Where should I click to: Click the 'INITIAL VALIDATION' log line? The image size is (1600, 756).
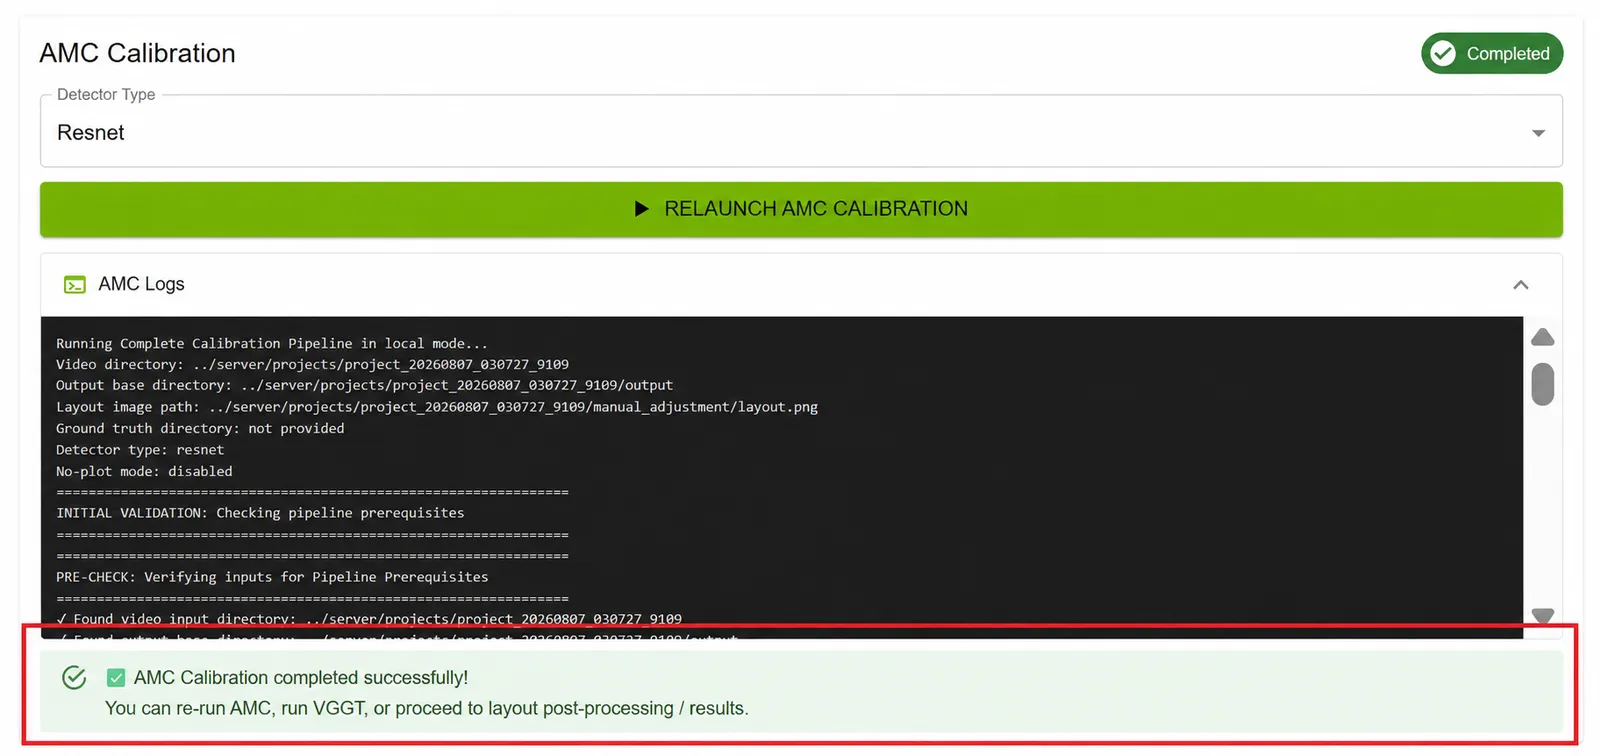tap(260, 513)
